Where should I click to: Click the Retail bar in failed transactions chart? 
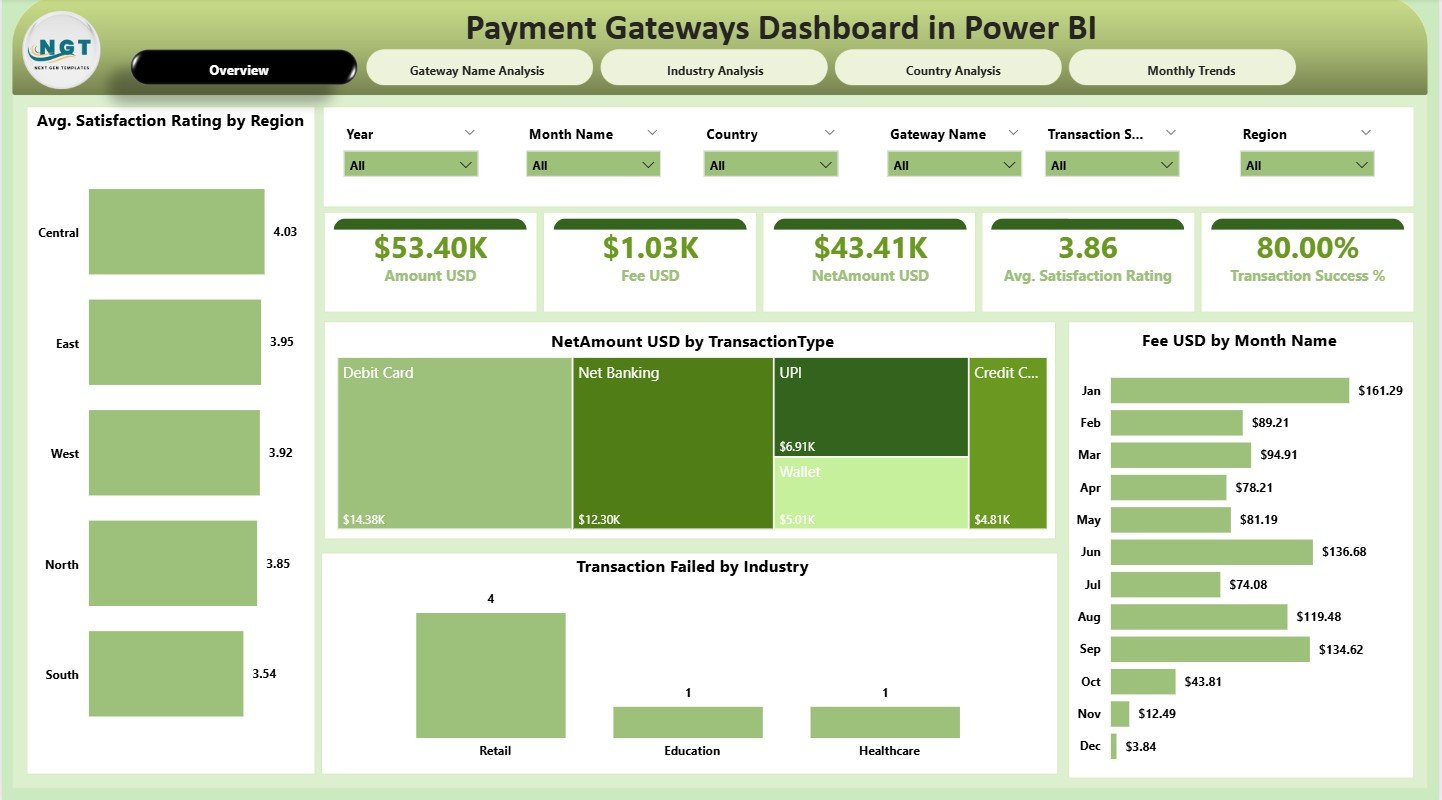pyautogui.click(x=491, y=675)
